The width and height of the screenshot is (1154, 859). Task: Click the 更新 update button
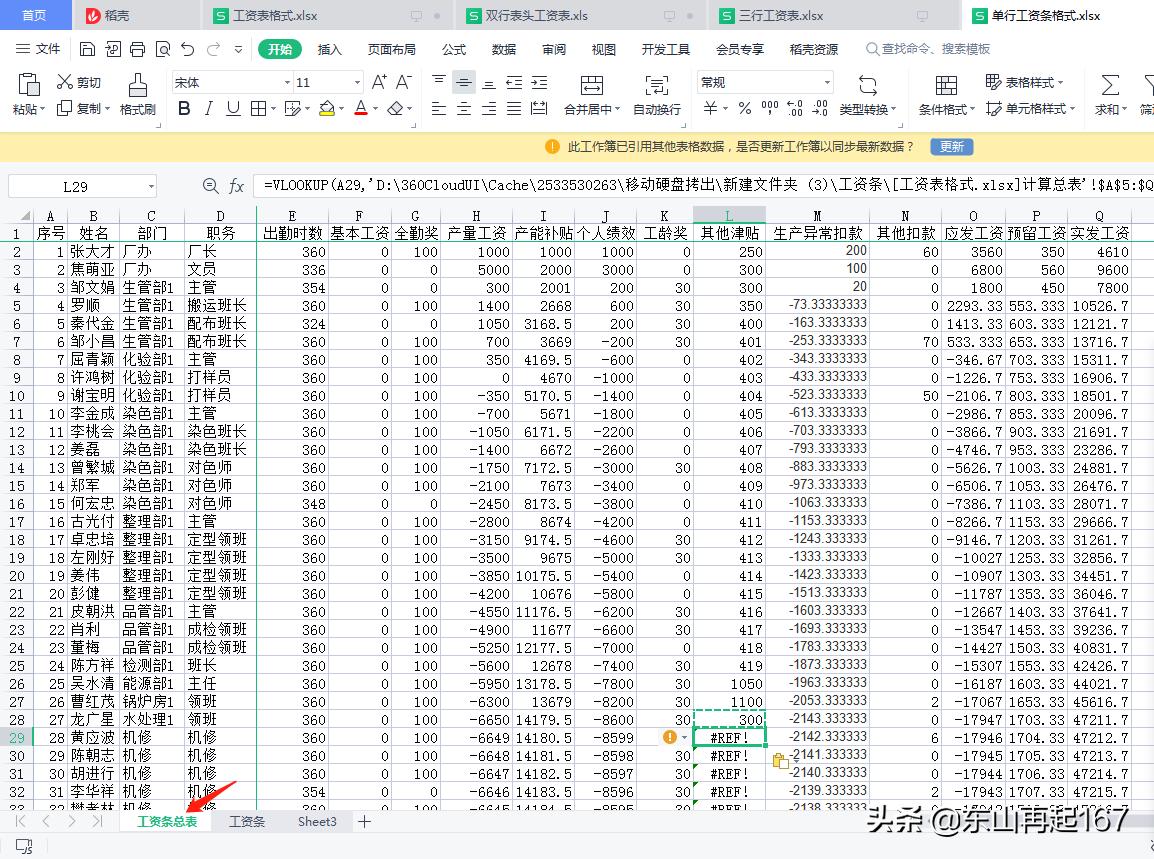tap(950, 146)
